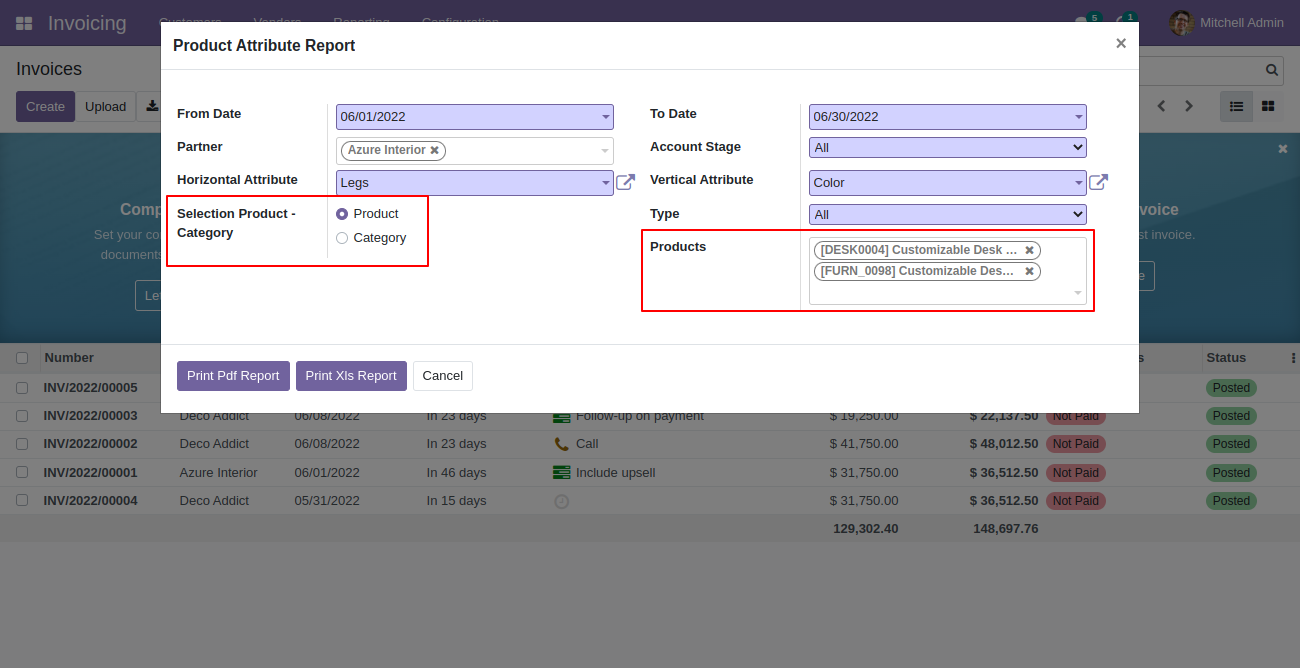Open the To Date picker 06/30/2022
1300x668 pixels.
[947, 117]
